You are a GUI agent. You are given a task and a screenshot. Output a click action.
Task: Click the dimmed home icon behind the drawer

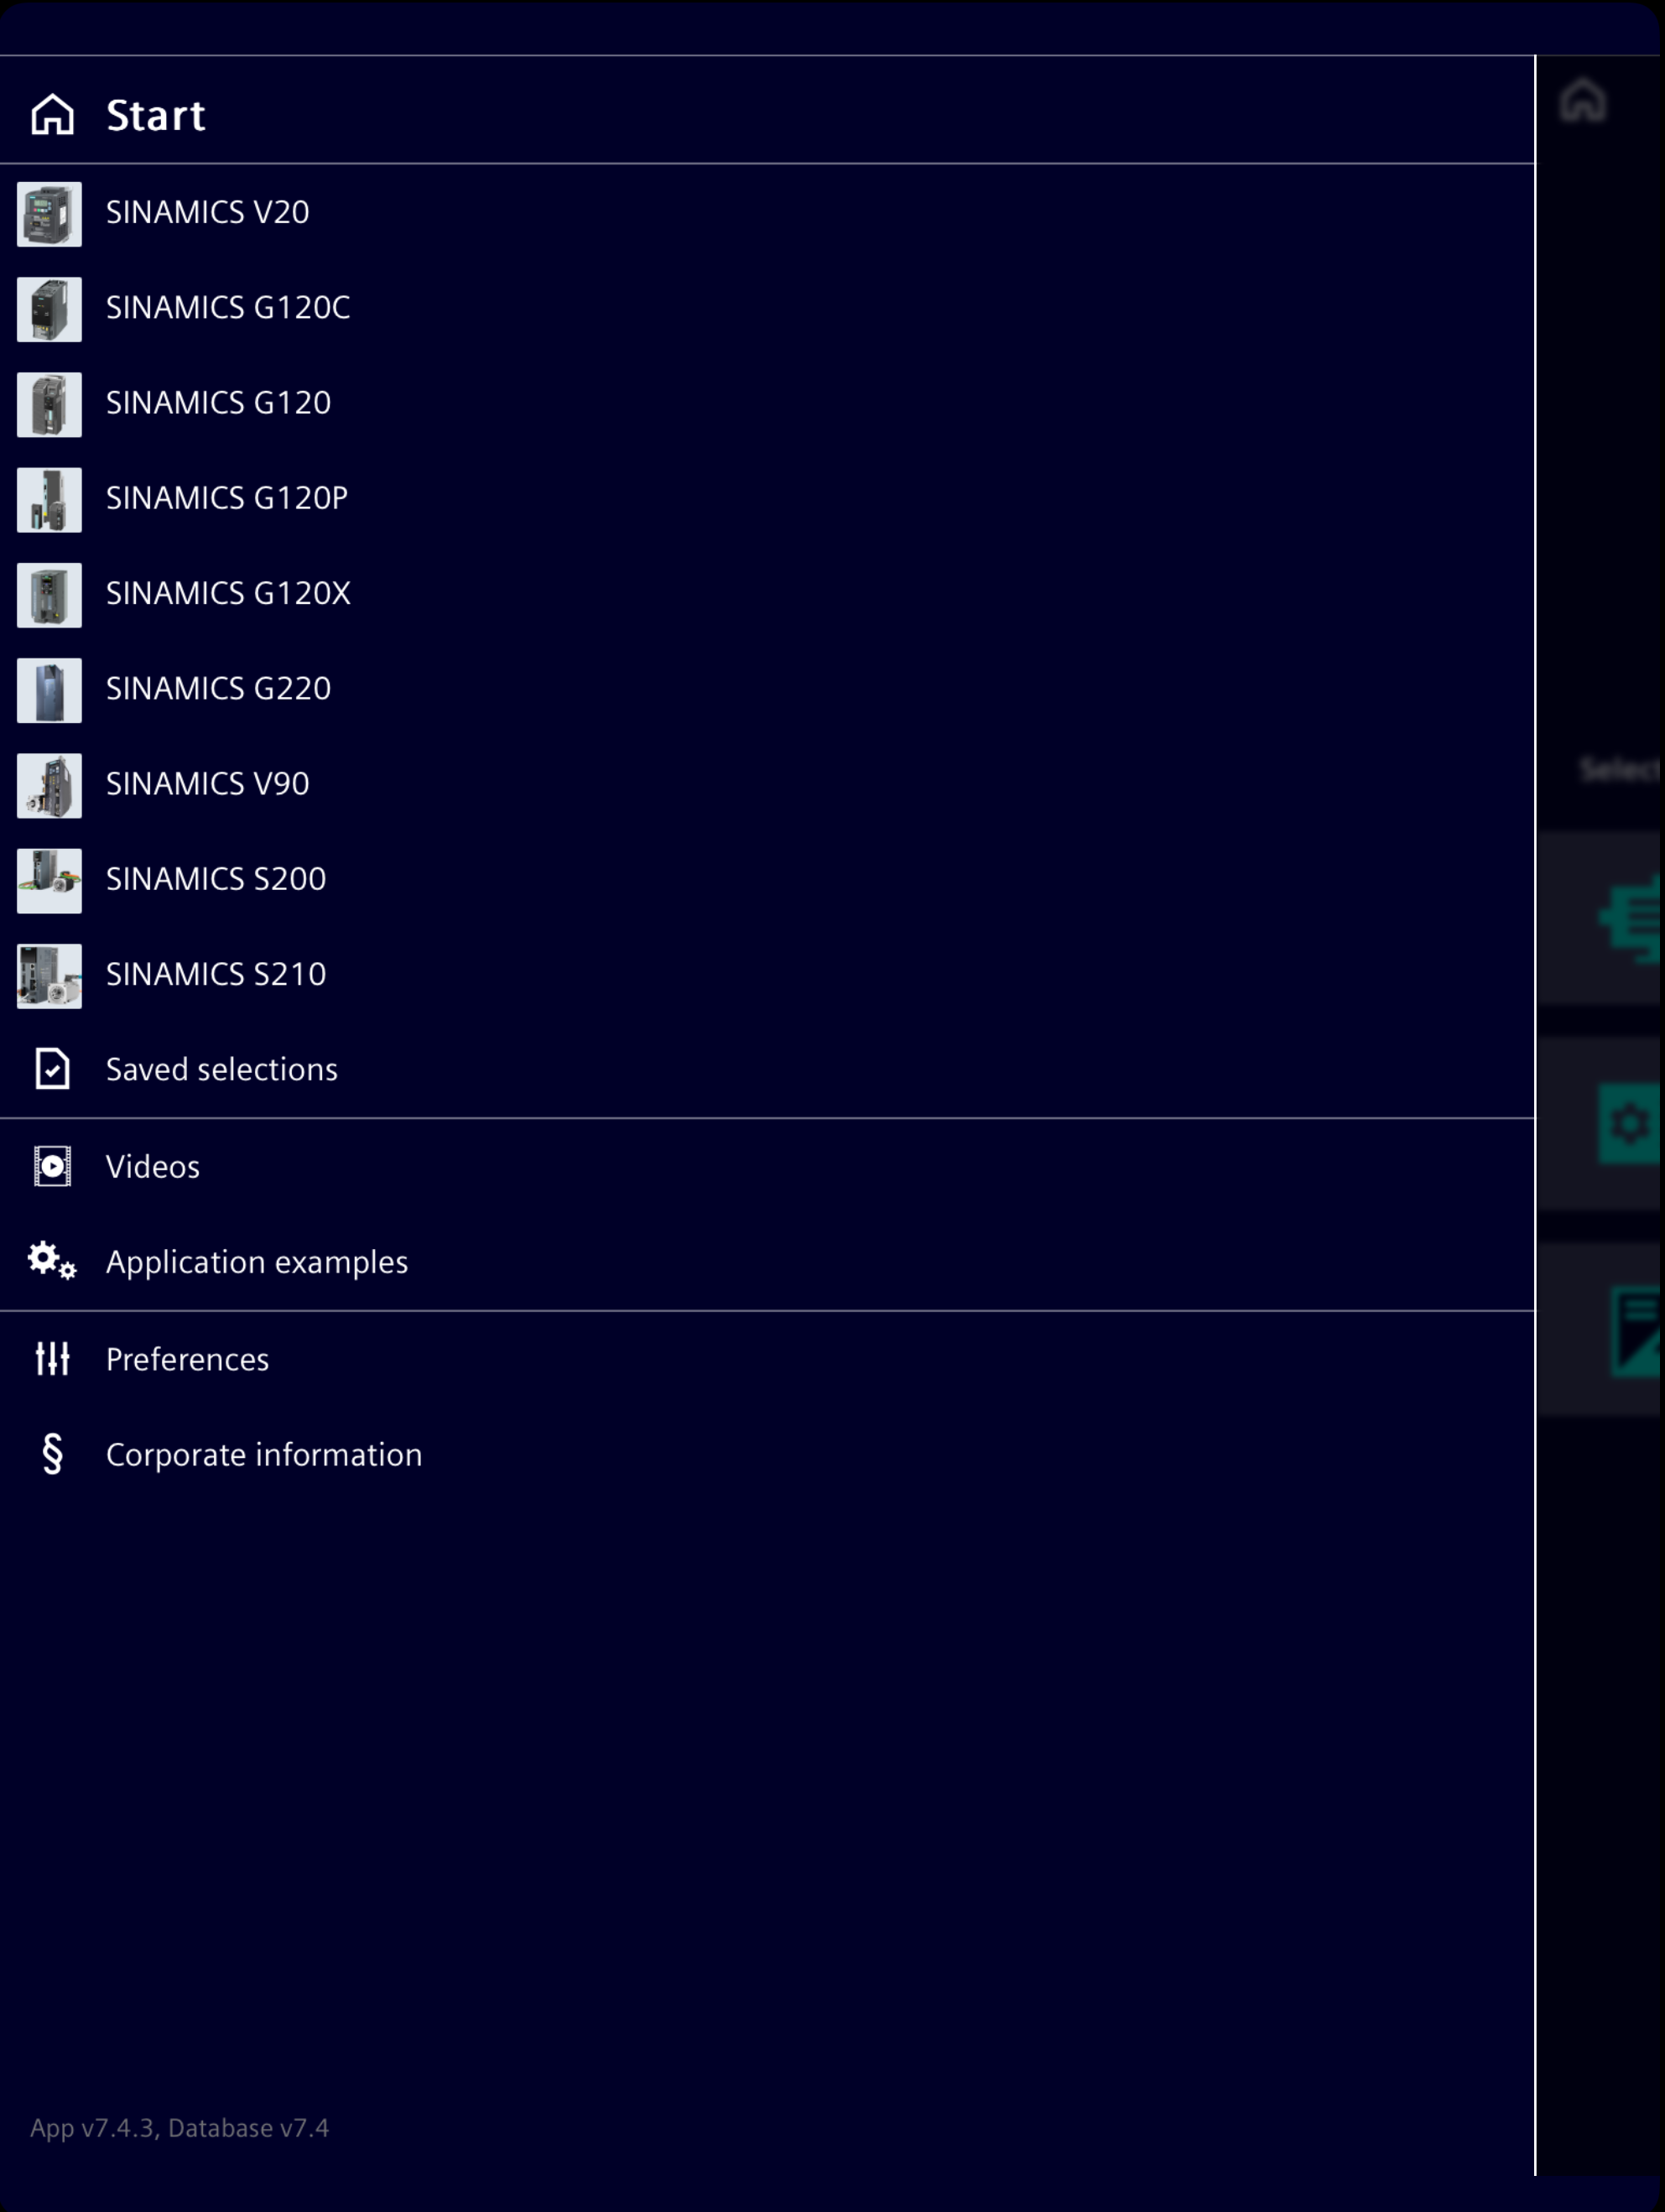(1583, 101)
